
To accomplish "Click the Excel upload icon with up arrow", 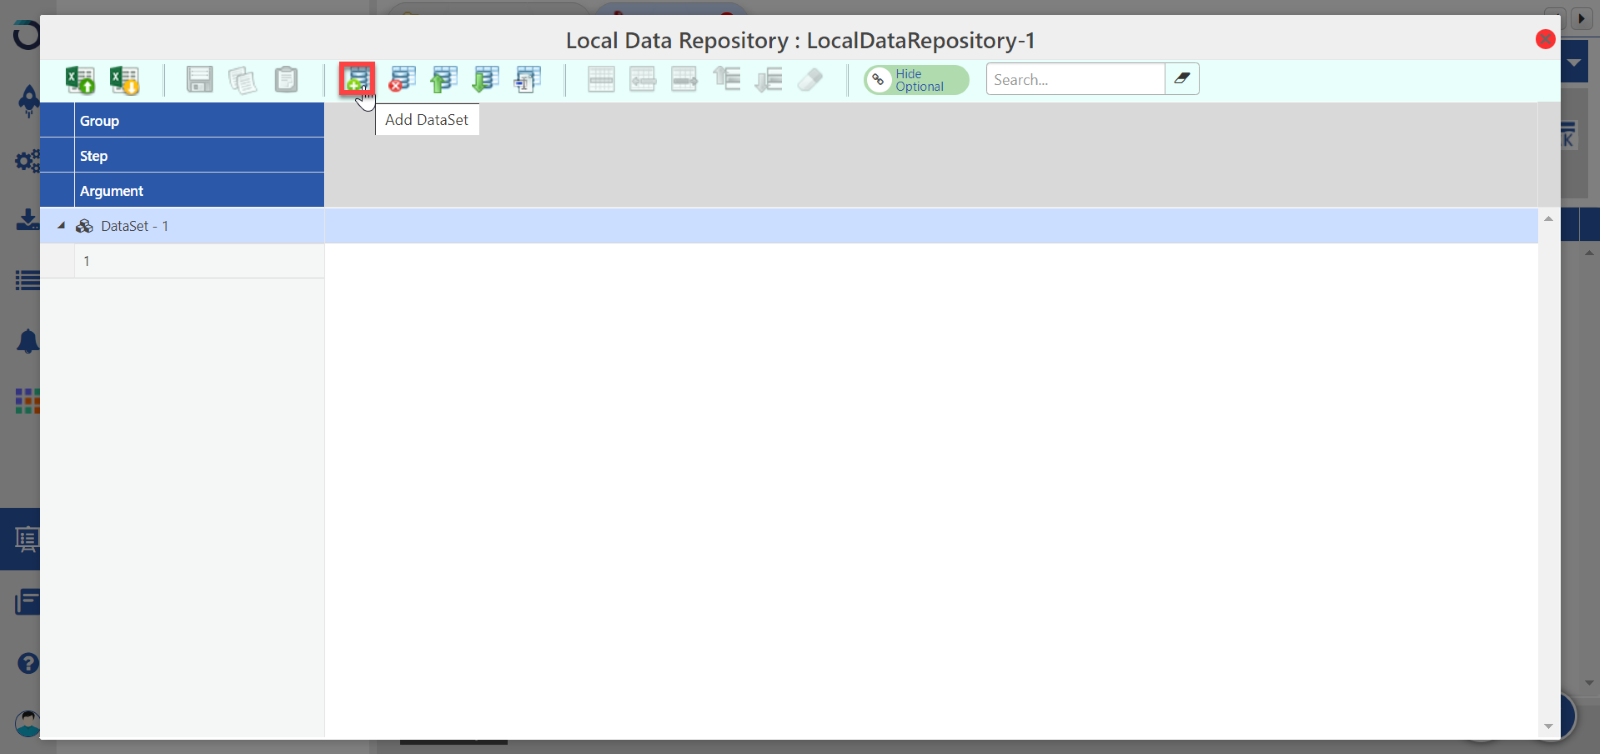I will pos(80,80).
